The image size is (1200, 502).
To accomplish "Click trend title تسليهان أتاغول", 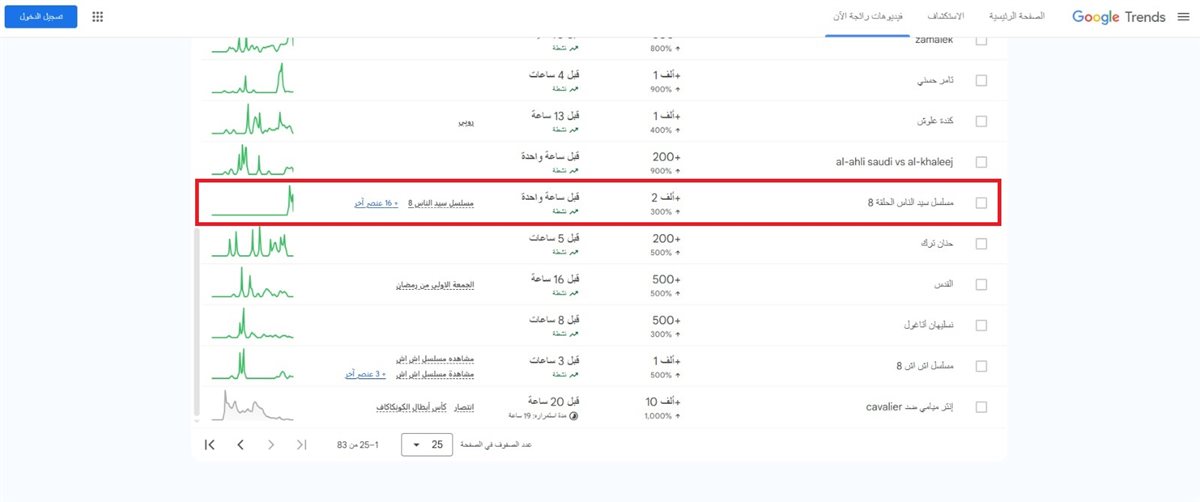I will click(x=929, y=326).
